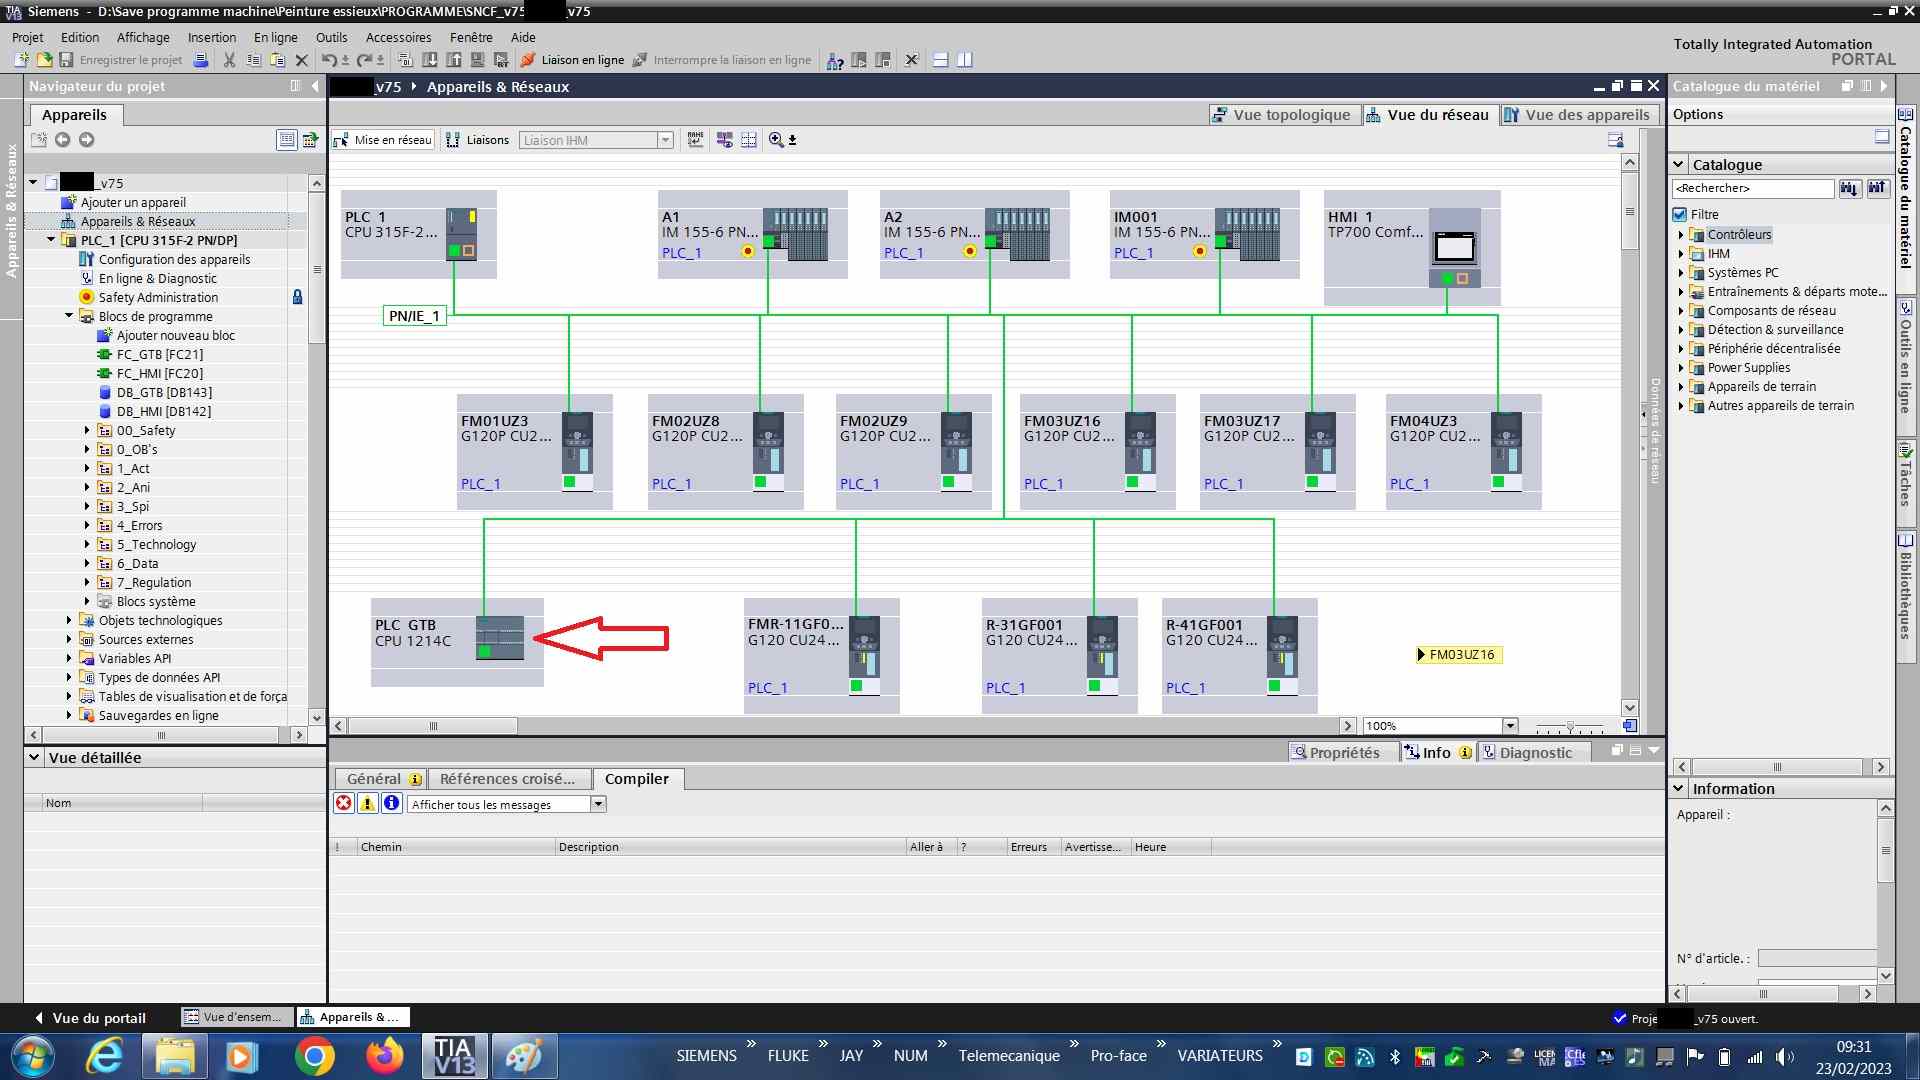Toggle the information messages filter button
Viewport: 1920px width, 1080px height.
(391, 803)
